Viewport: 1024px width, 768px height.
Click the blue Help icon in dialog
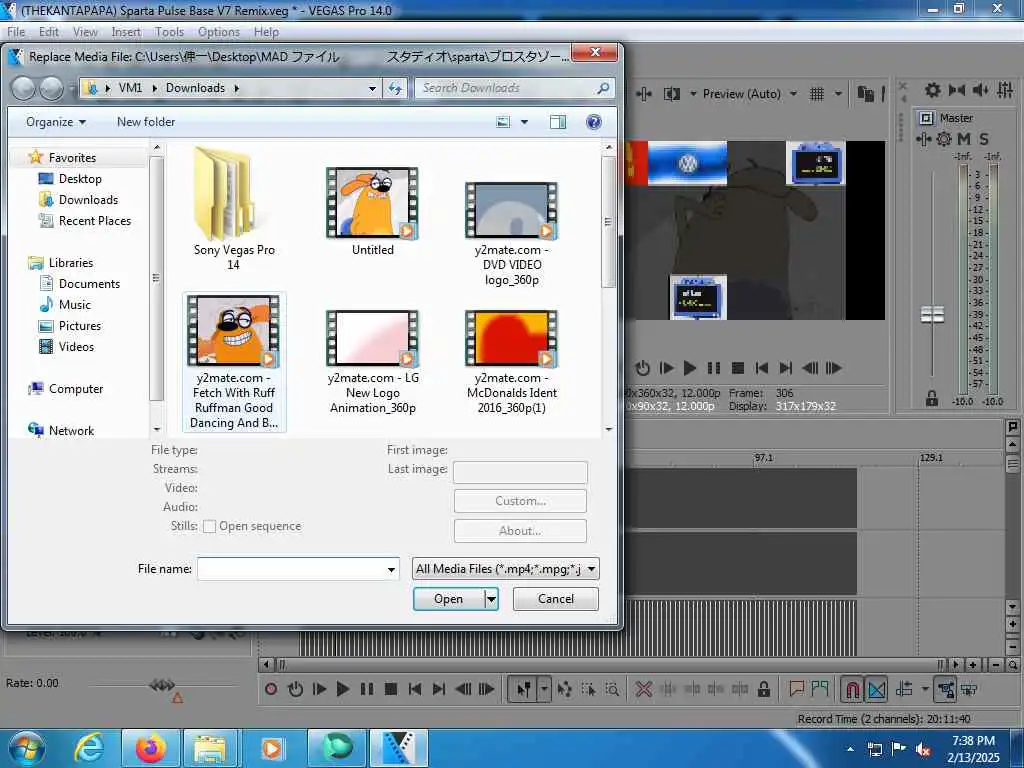(594, 122)
